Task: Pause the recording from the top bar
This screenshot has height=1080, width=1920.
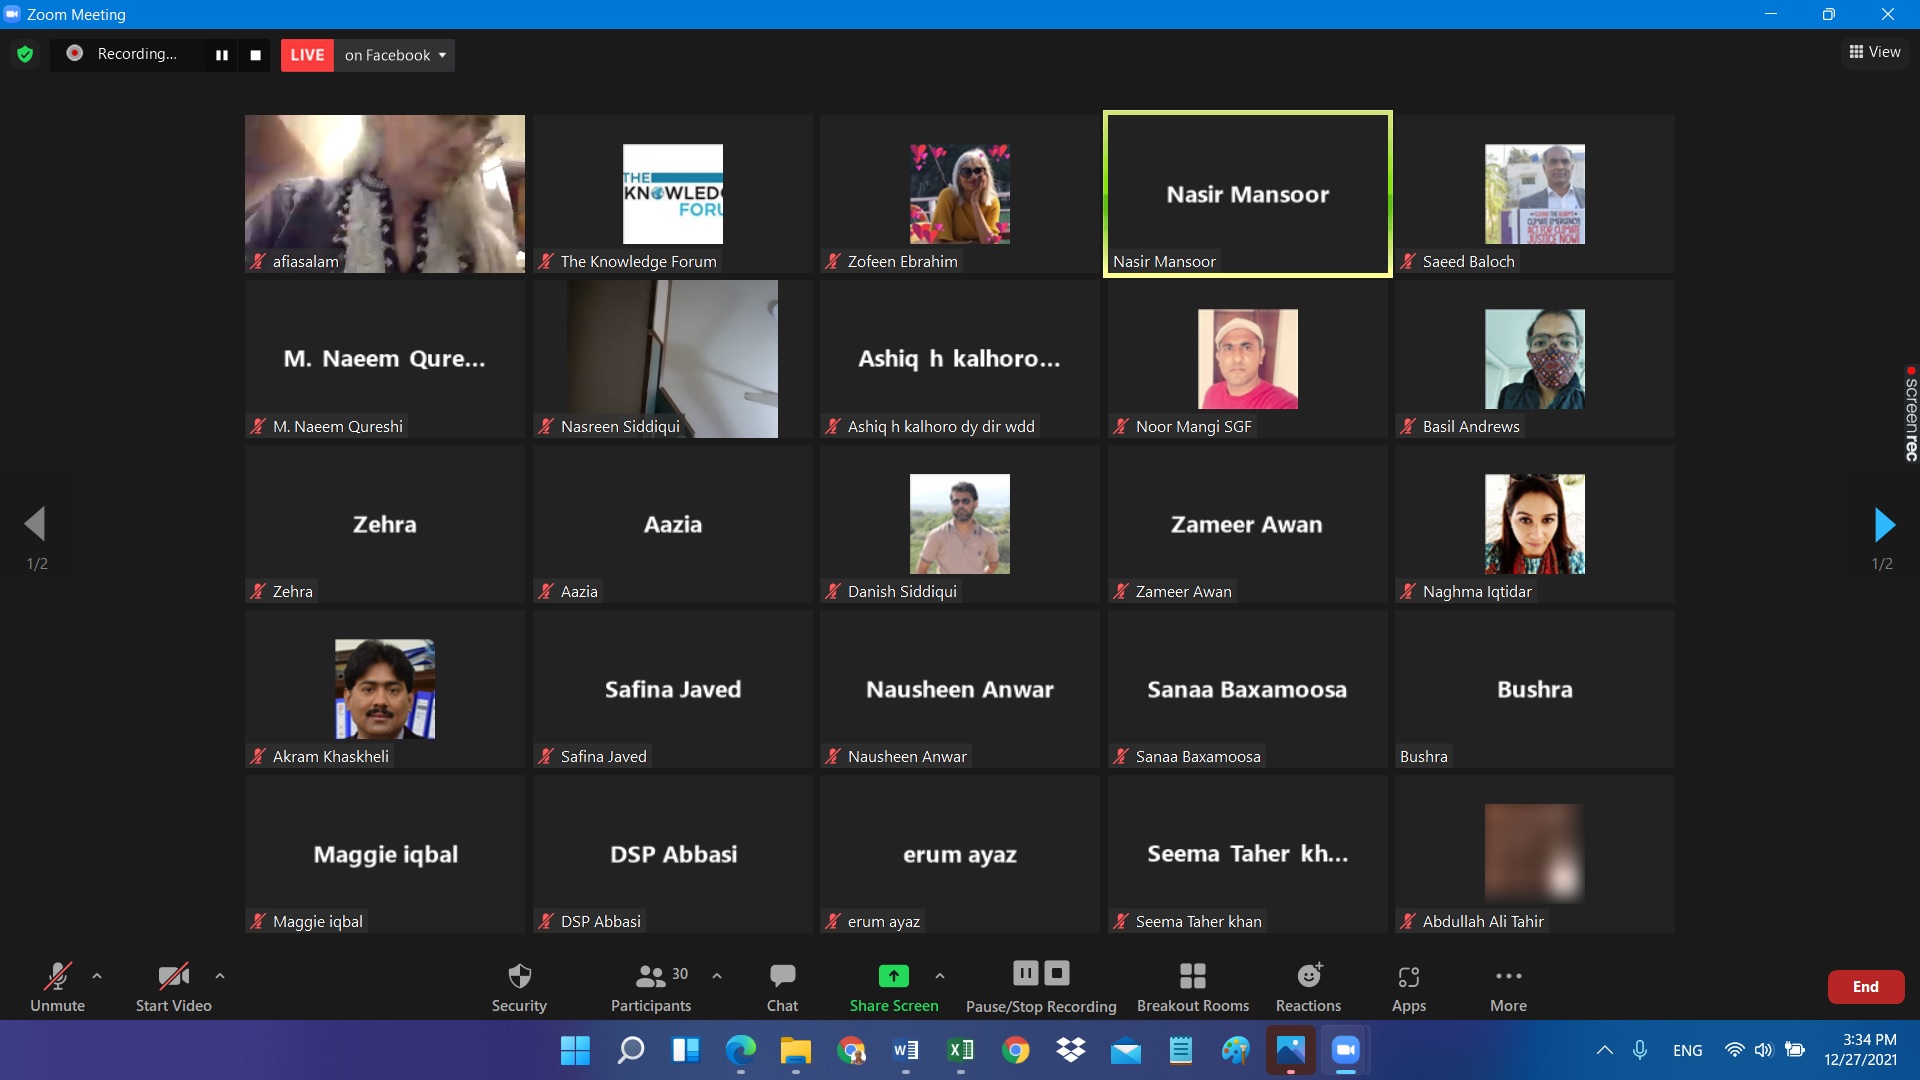Action: point(221,55)
